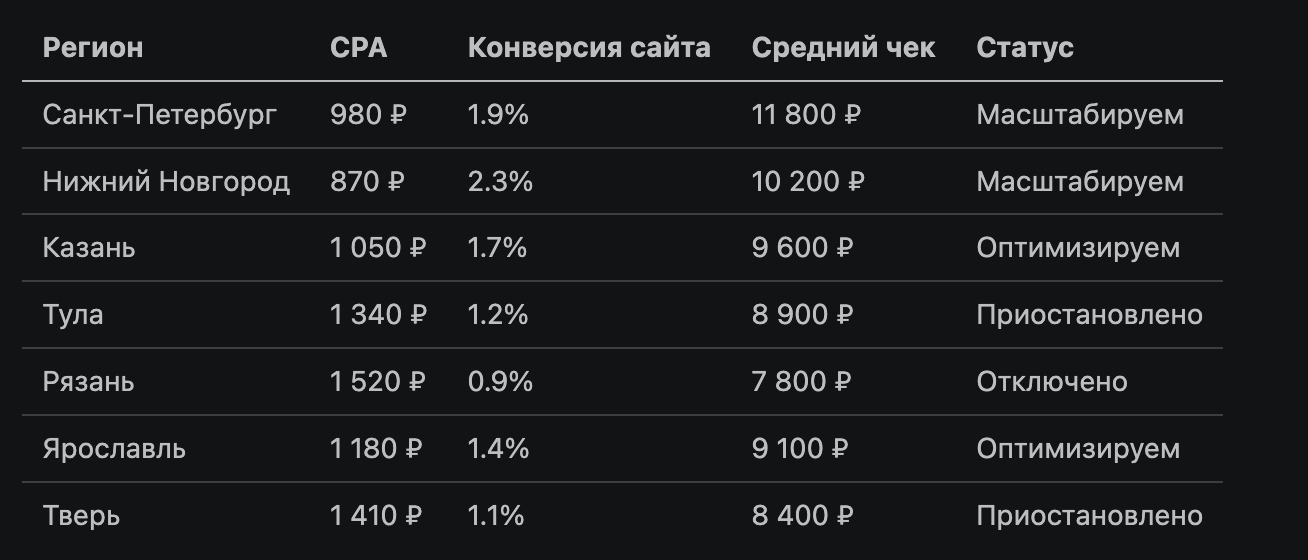Image resolution: width=1308 pixels, height=560 pixels.
Task: Click the CPA column header
Action: click(358, 47)
